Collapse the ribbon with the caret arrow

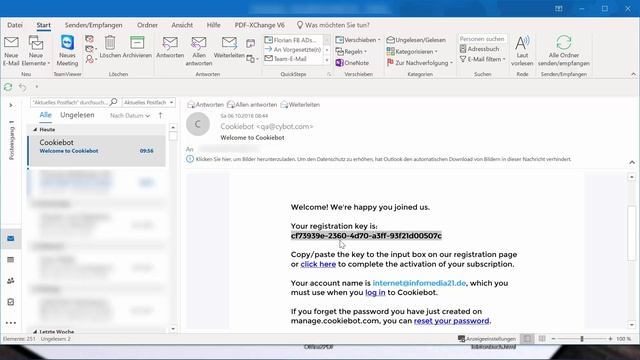(633, 74)
